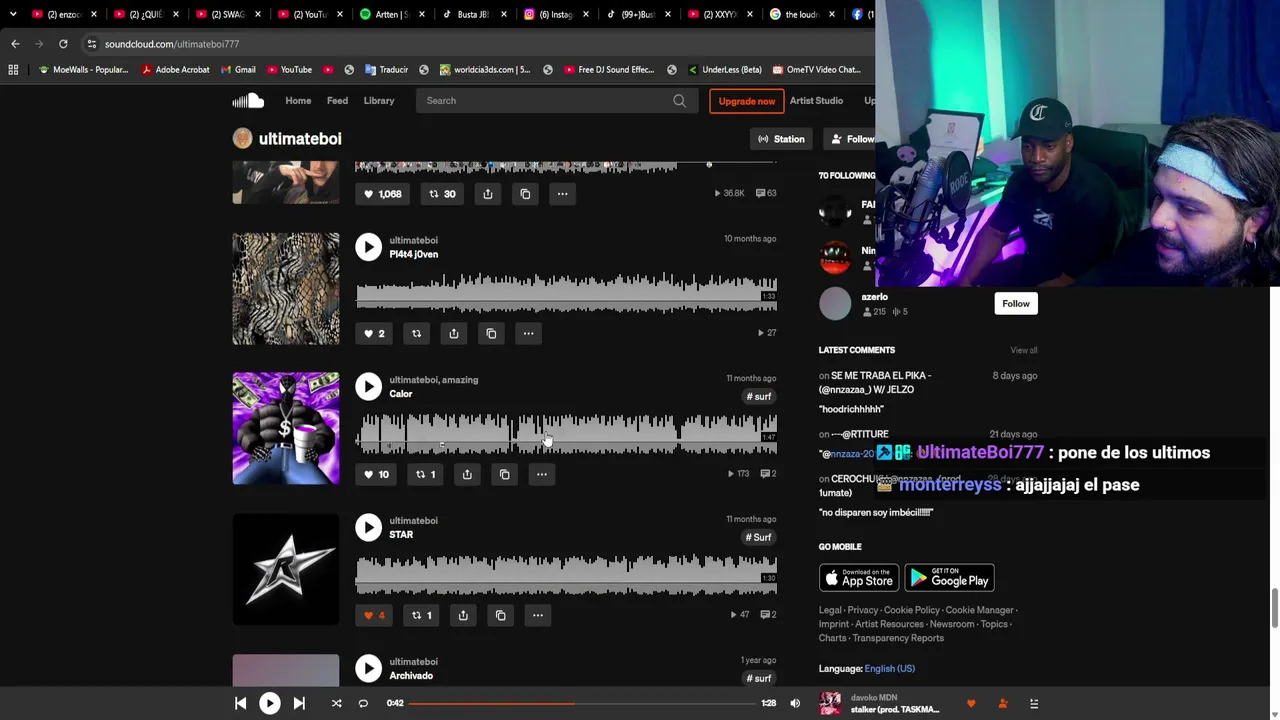Like the track with 1,068 likes
Image resolution: width=1280 pixels, height=720 pixels.
382,194
